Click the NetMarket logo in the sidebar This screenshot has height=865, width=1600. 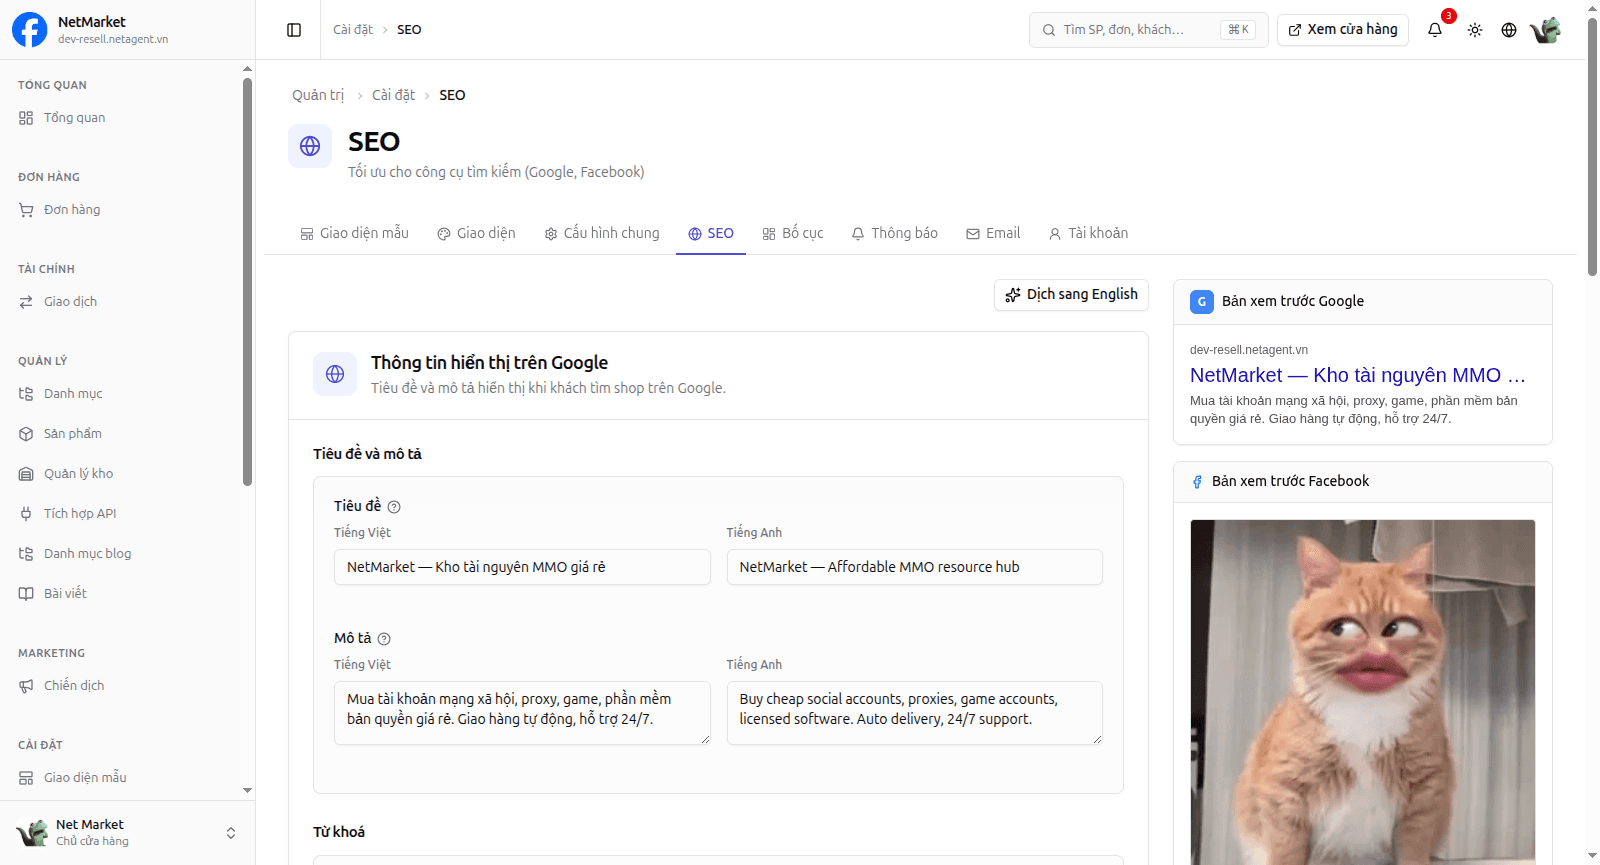tap(29, 30)
